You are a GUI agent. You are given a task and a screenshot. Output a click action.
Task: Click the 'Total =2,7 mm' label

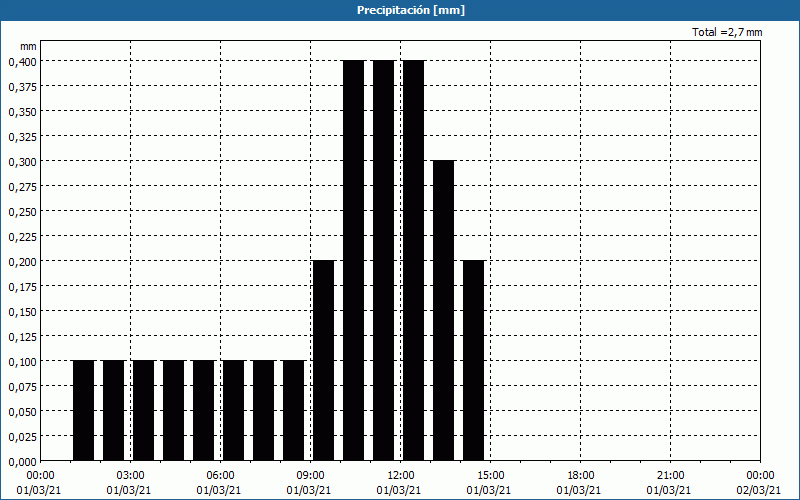pos(727,32)
